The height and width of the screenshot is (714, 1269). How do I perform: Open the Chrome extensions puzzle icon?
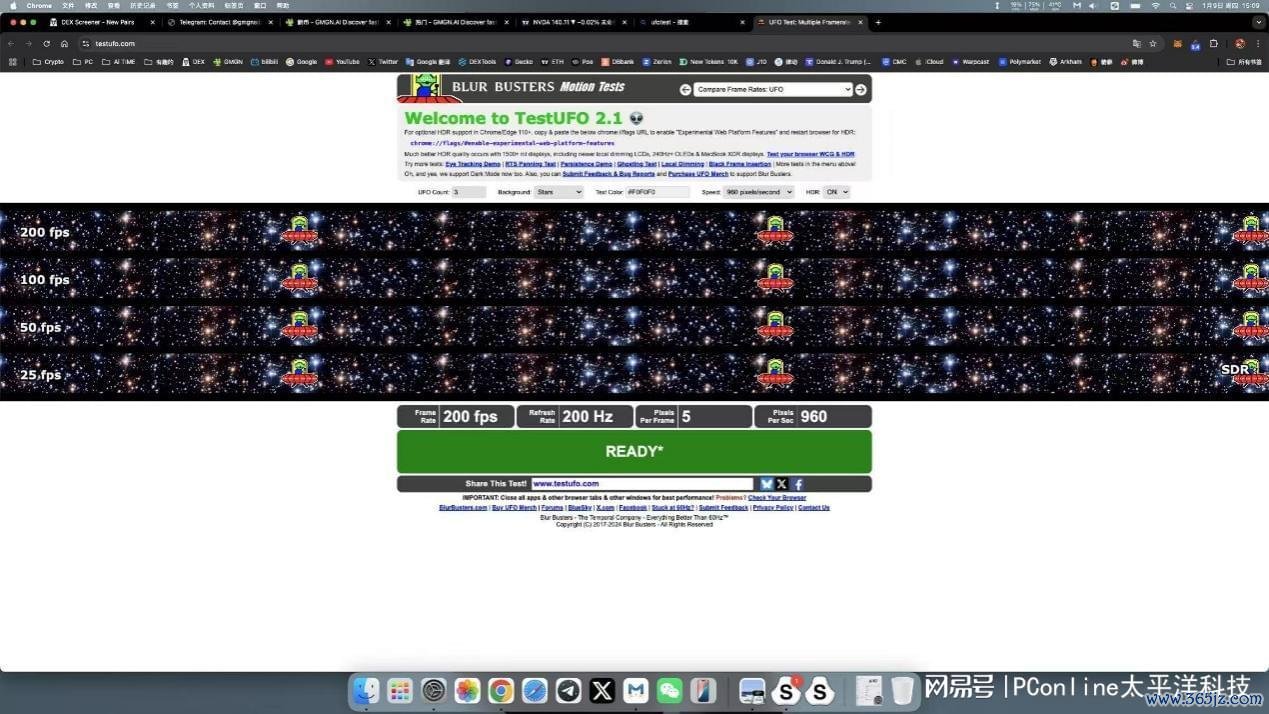pyautogui.click(x=1214, y=44)
